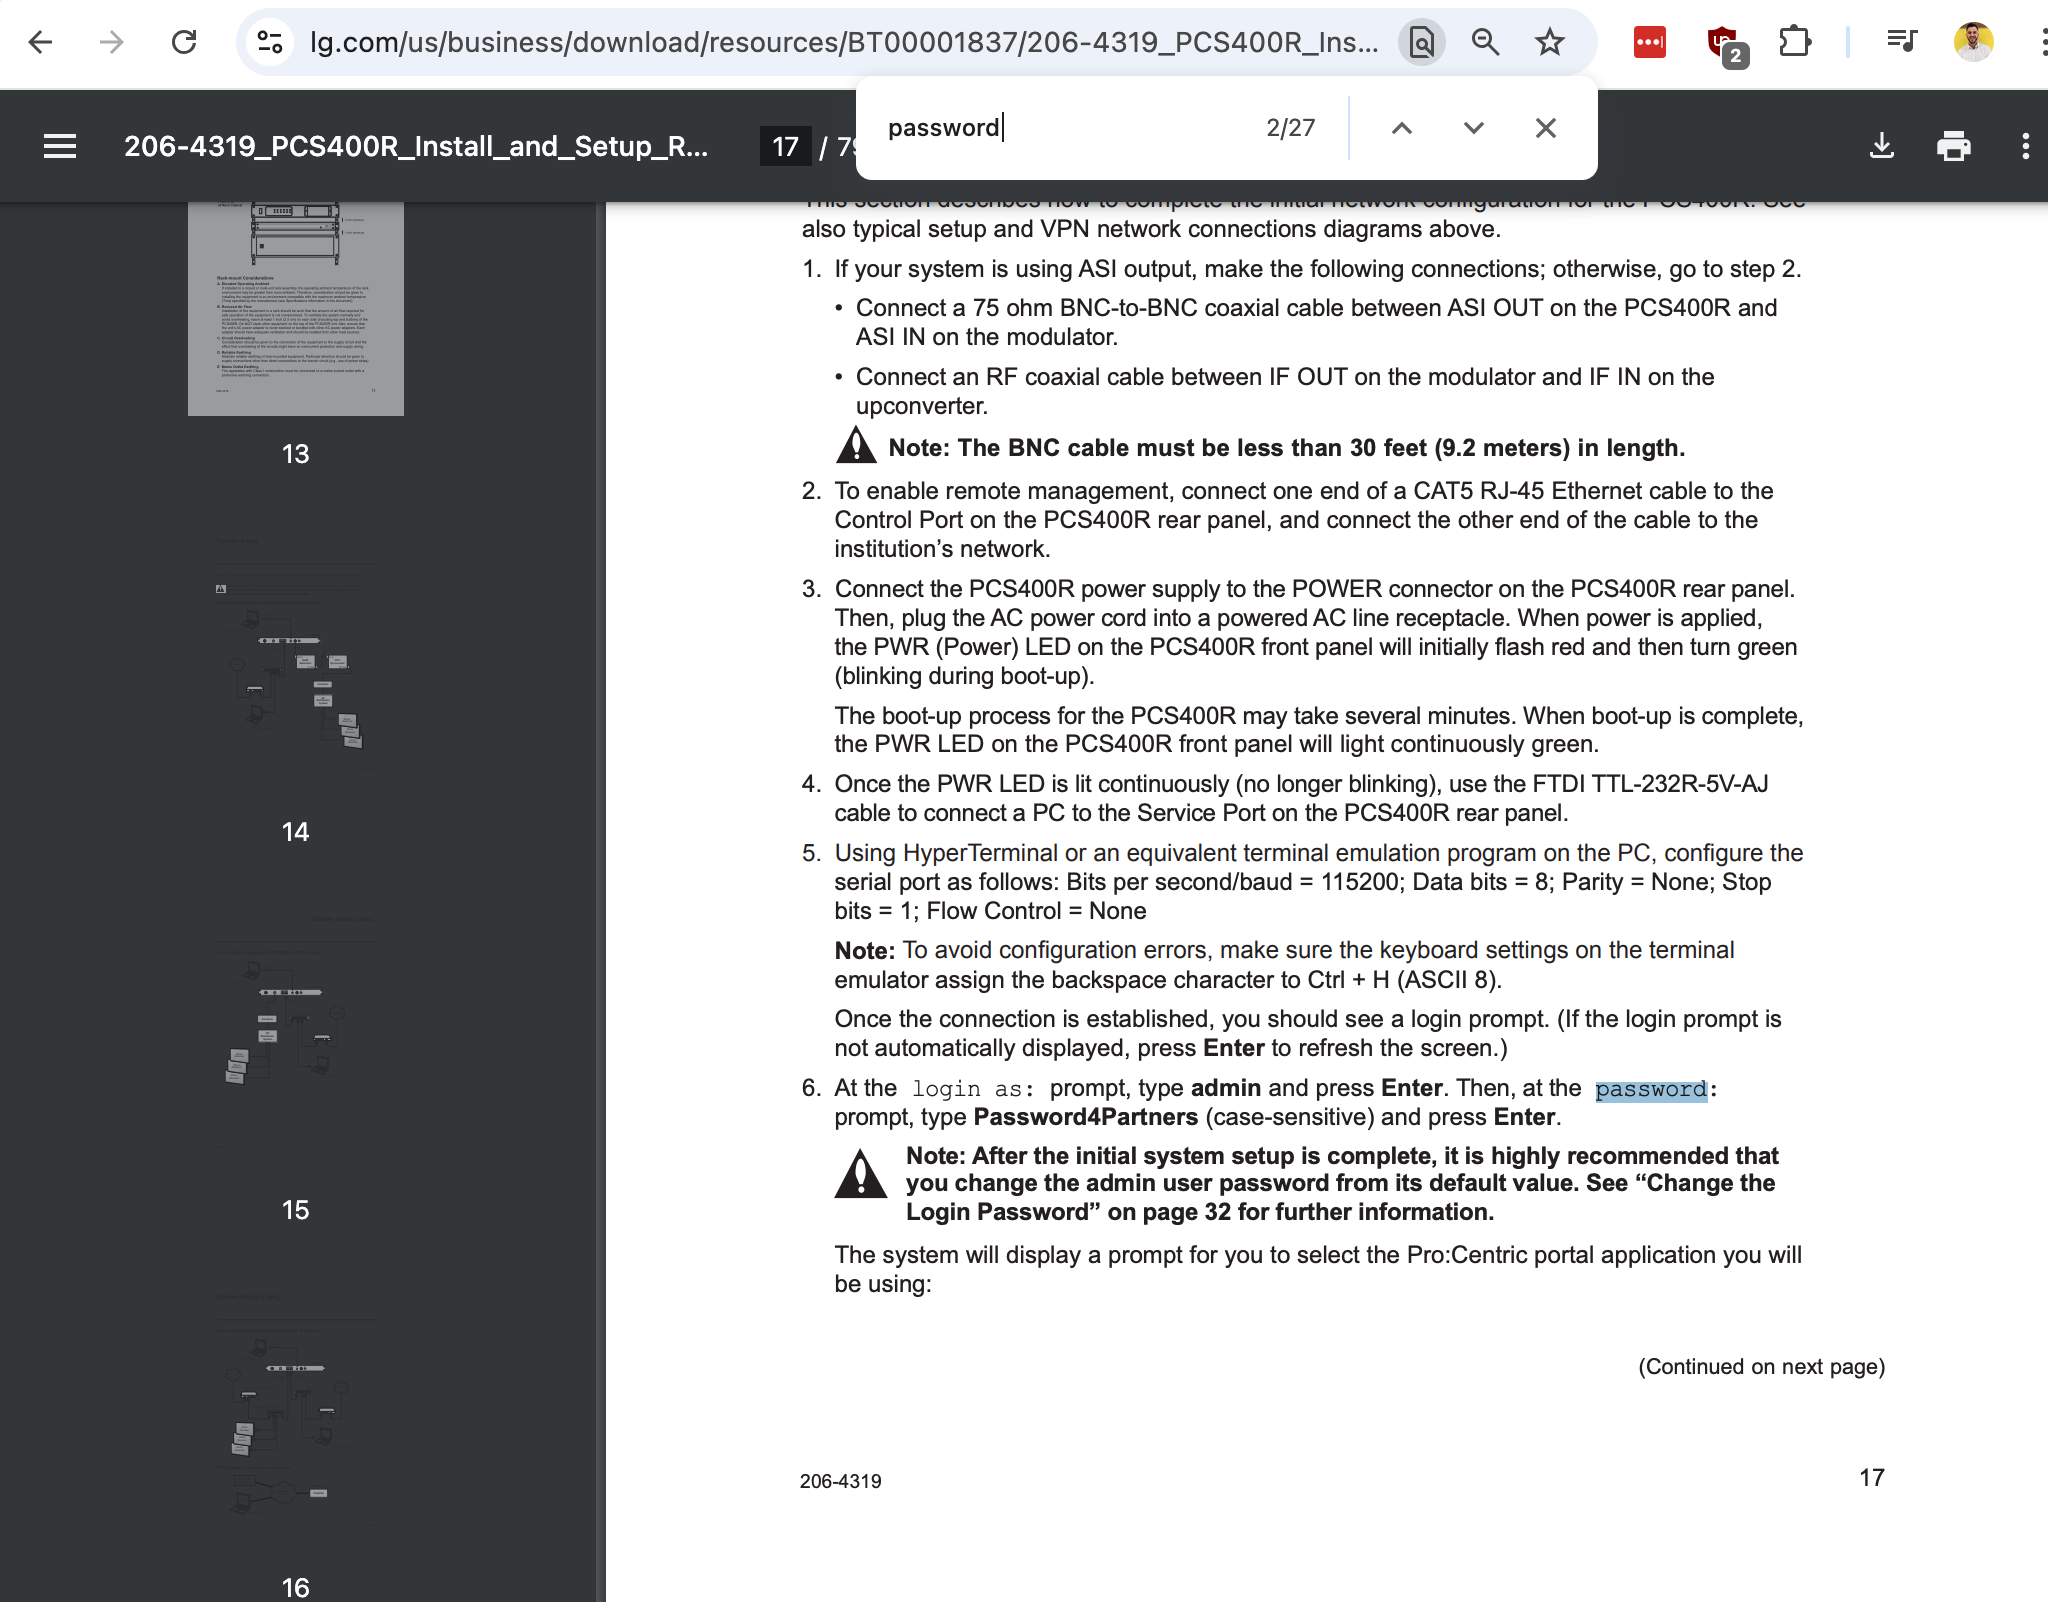Select the page 15 thumbnail
The height and width of the screenshot is (1602, 2048).
[296, 1032]
